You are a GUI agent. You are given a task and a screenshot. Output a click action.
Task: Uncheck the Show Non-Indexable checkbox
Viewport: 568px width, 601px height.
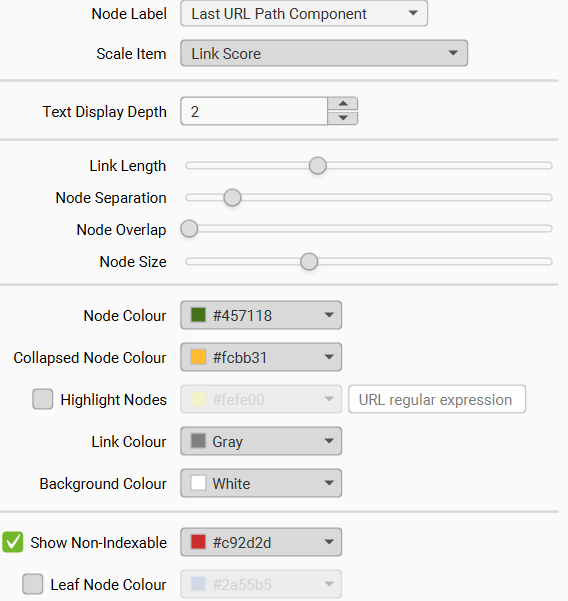pyautogui.click(x=13, y=542)
